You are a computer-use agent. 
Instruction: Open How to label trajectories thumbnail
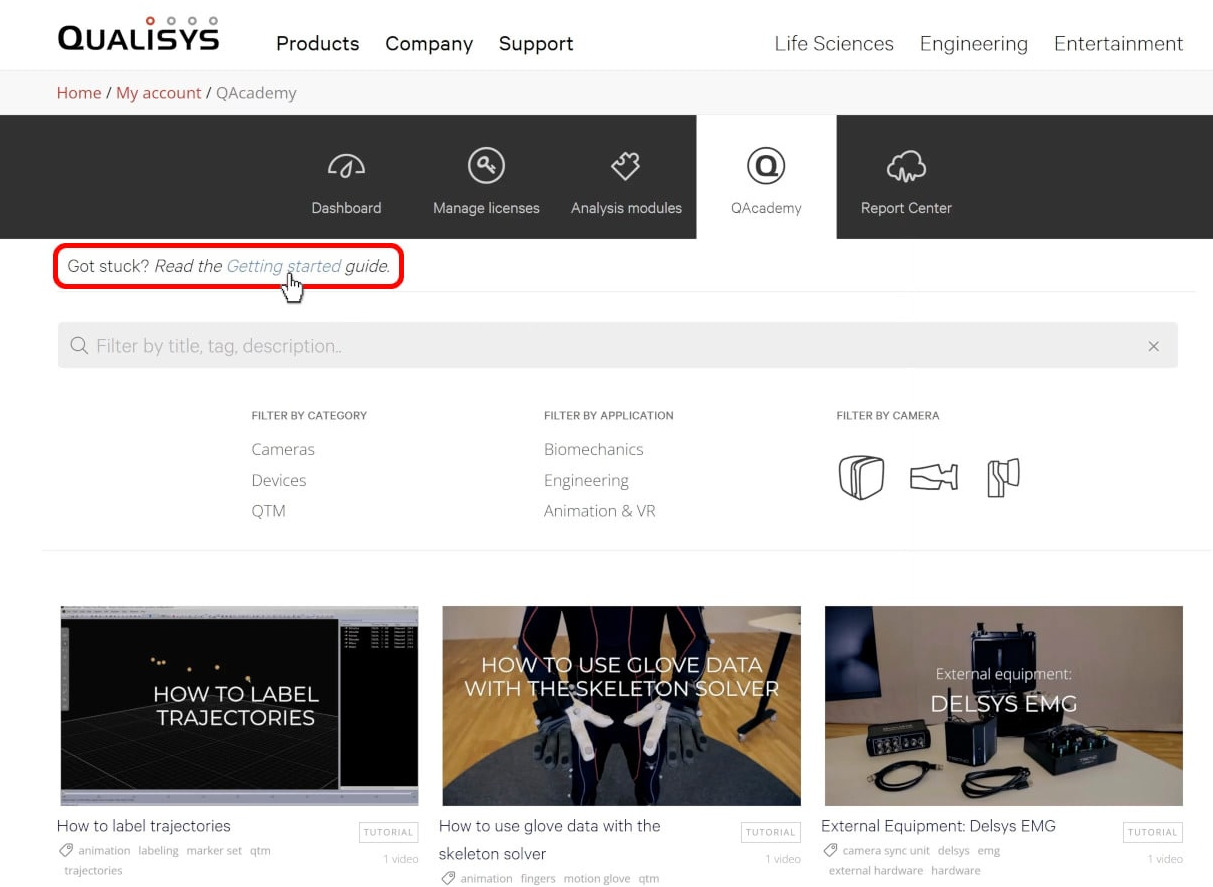pos(239,705)
